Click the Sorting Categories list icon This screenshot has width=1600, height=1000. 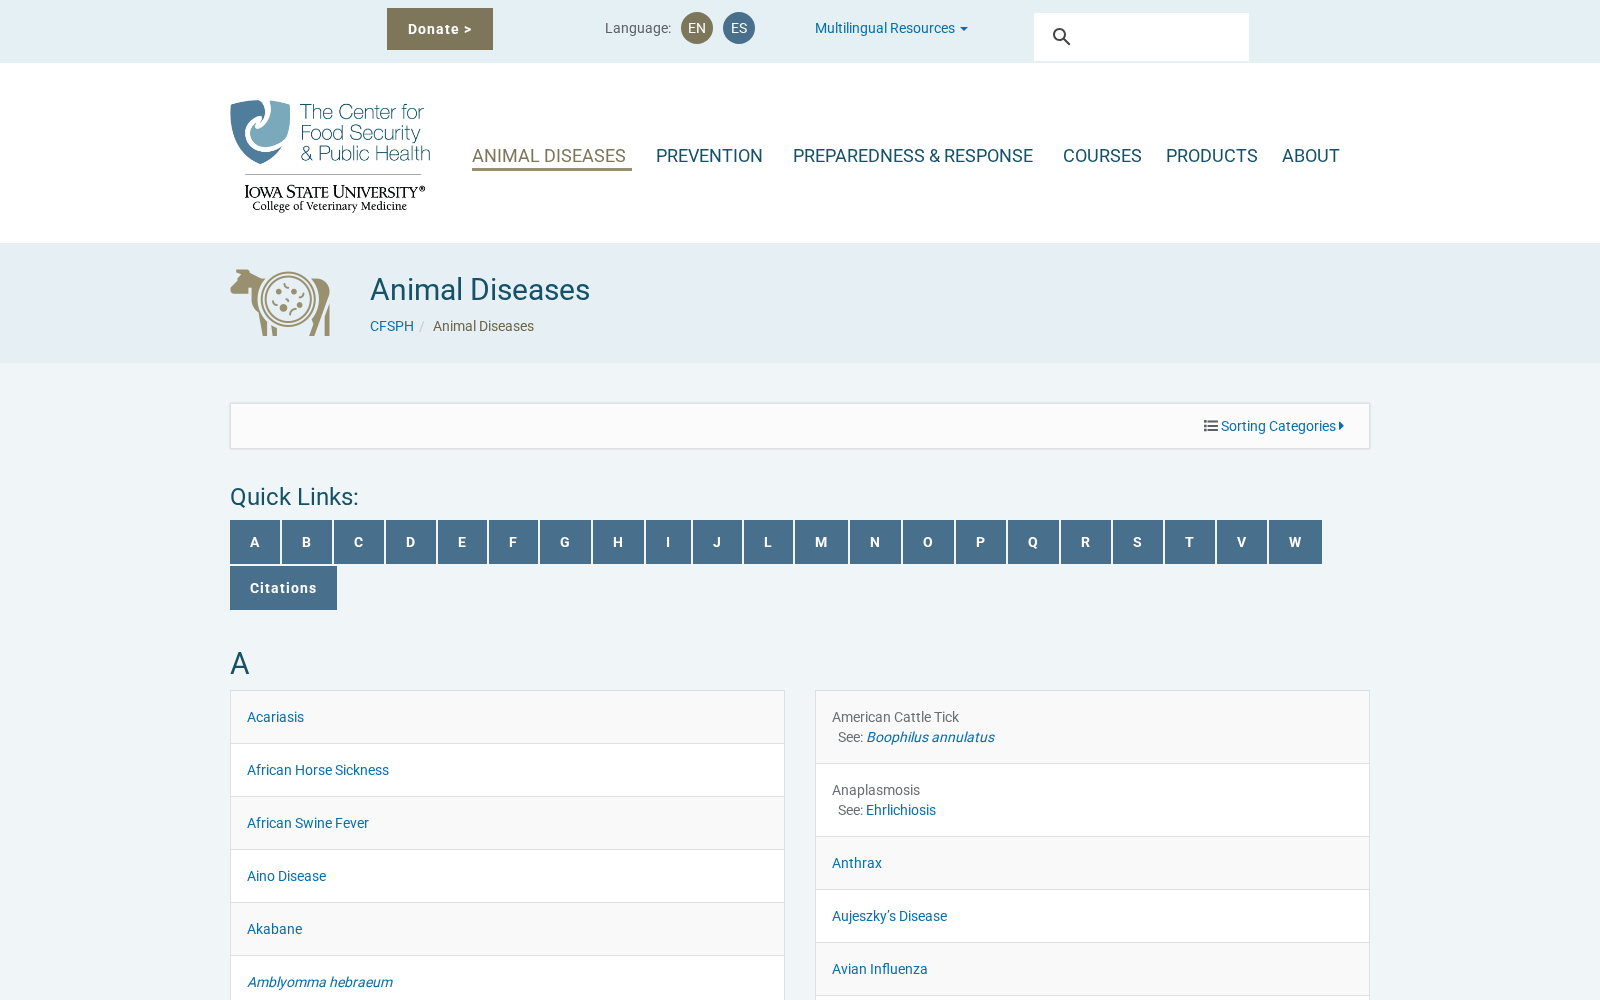(1210, 426)
